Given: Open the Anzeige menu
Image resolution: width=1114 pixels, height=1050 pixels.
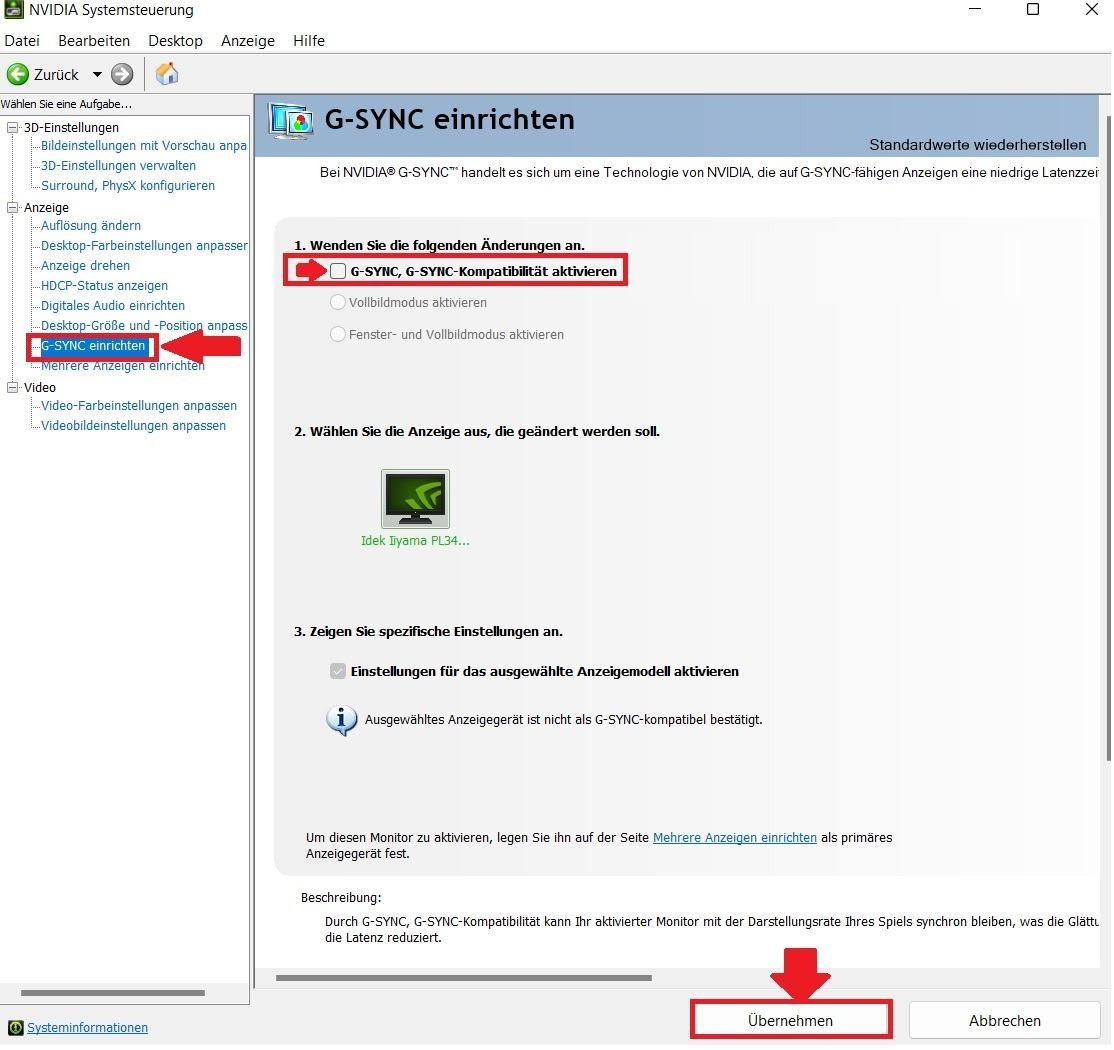Looking at the screenshot, I should click(248, 40).
